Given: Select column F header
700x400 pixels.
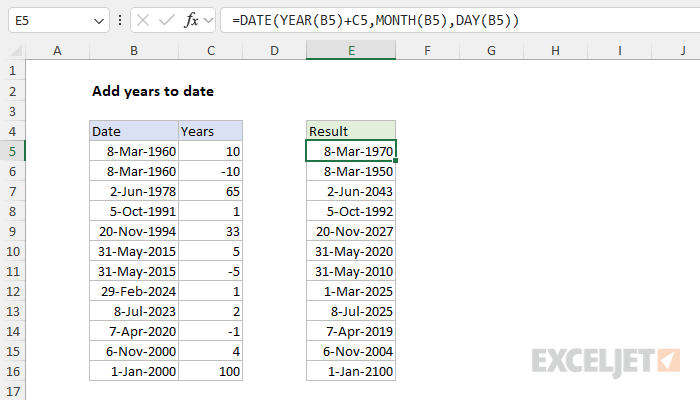Looking at the screenshot, I should (x=428, y=50).
